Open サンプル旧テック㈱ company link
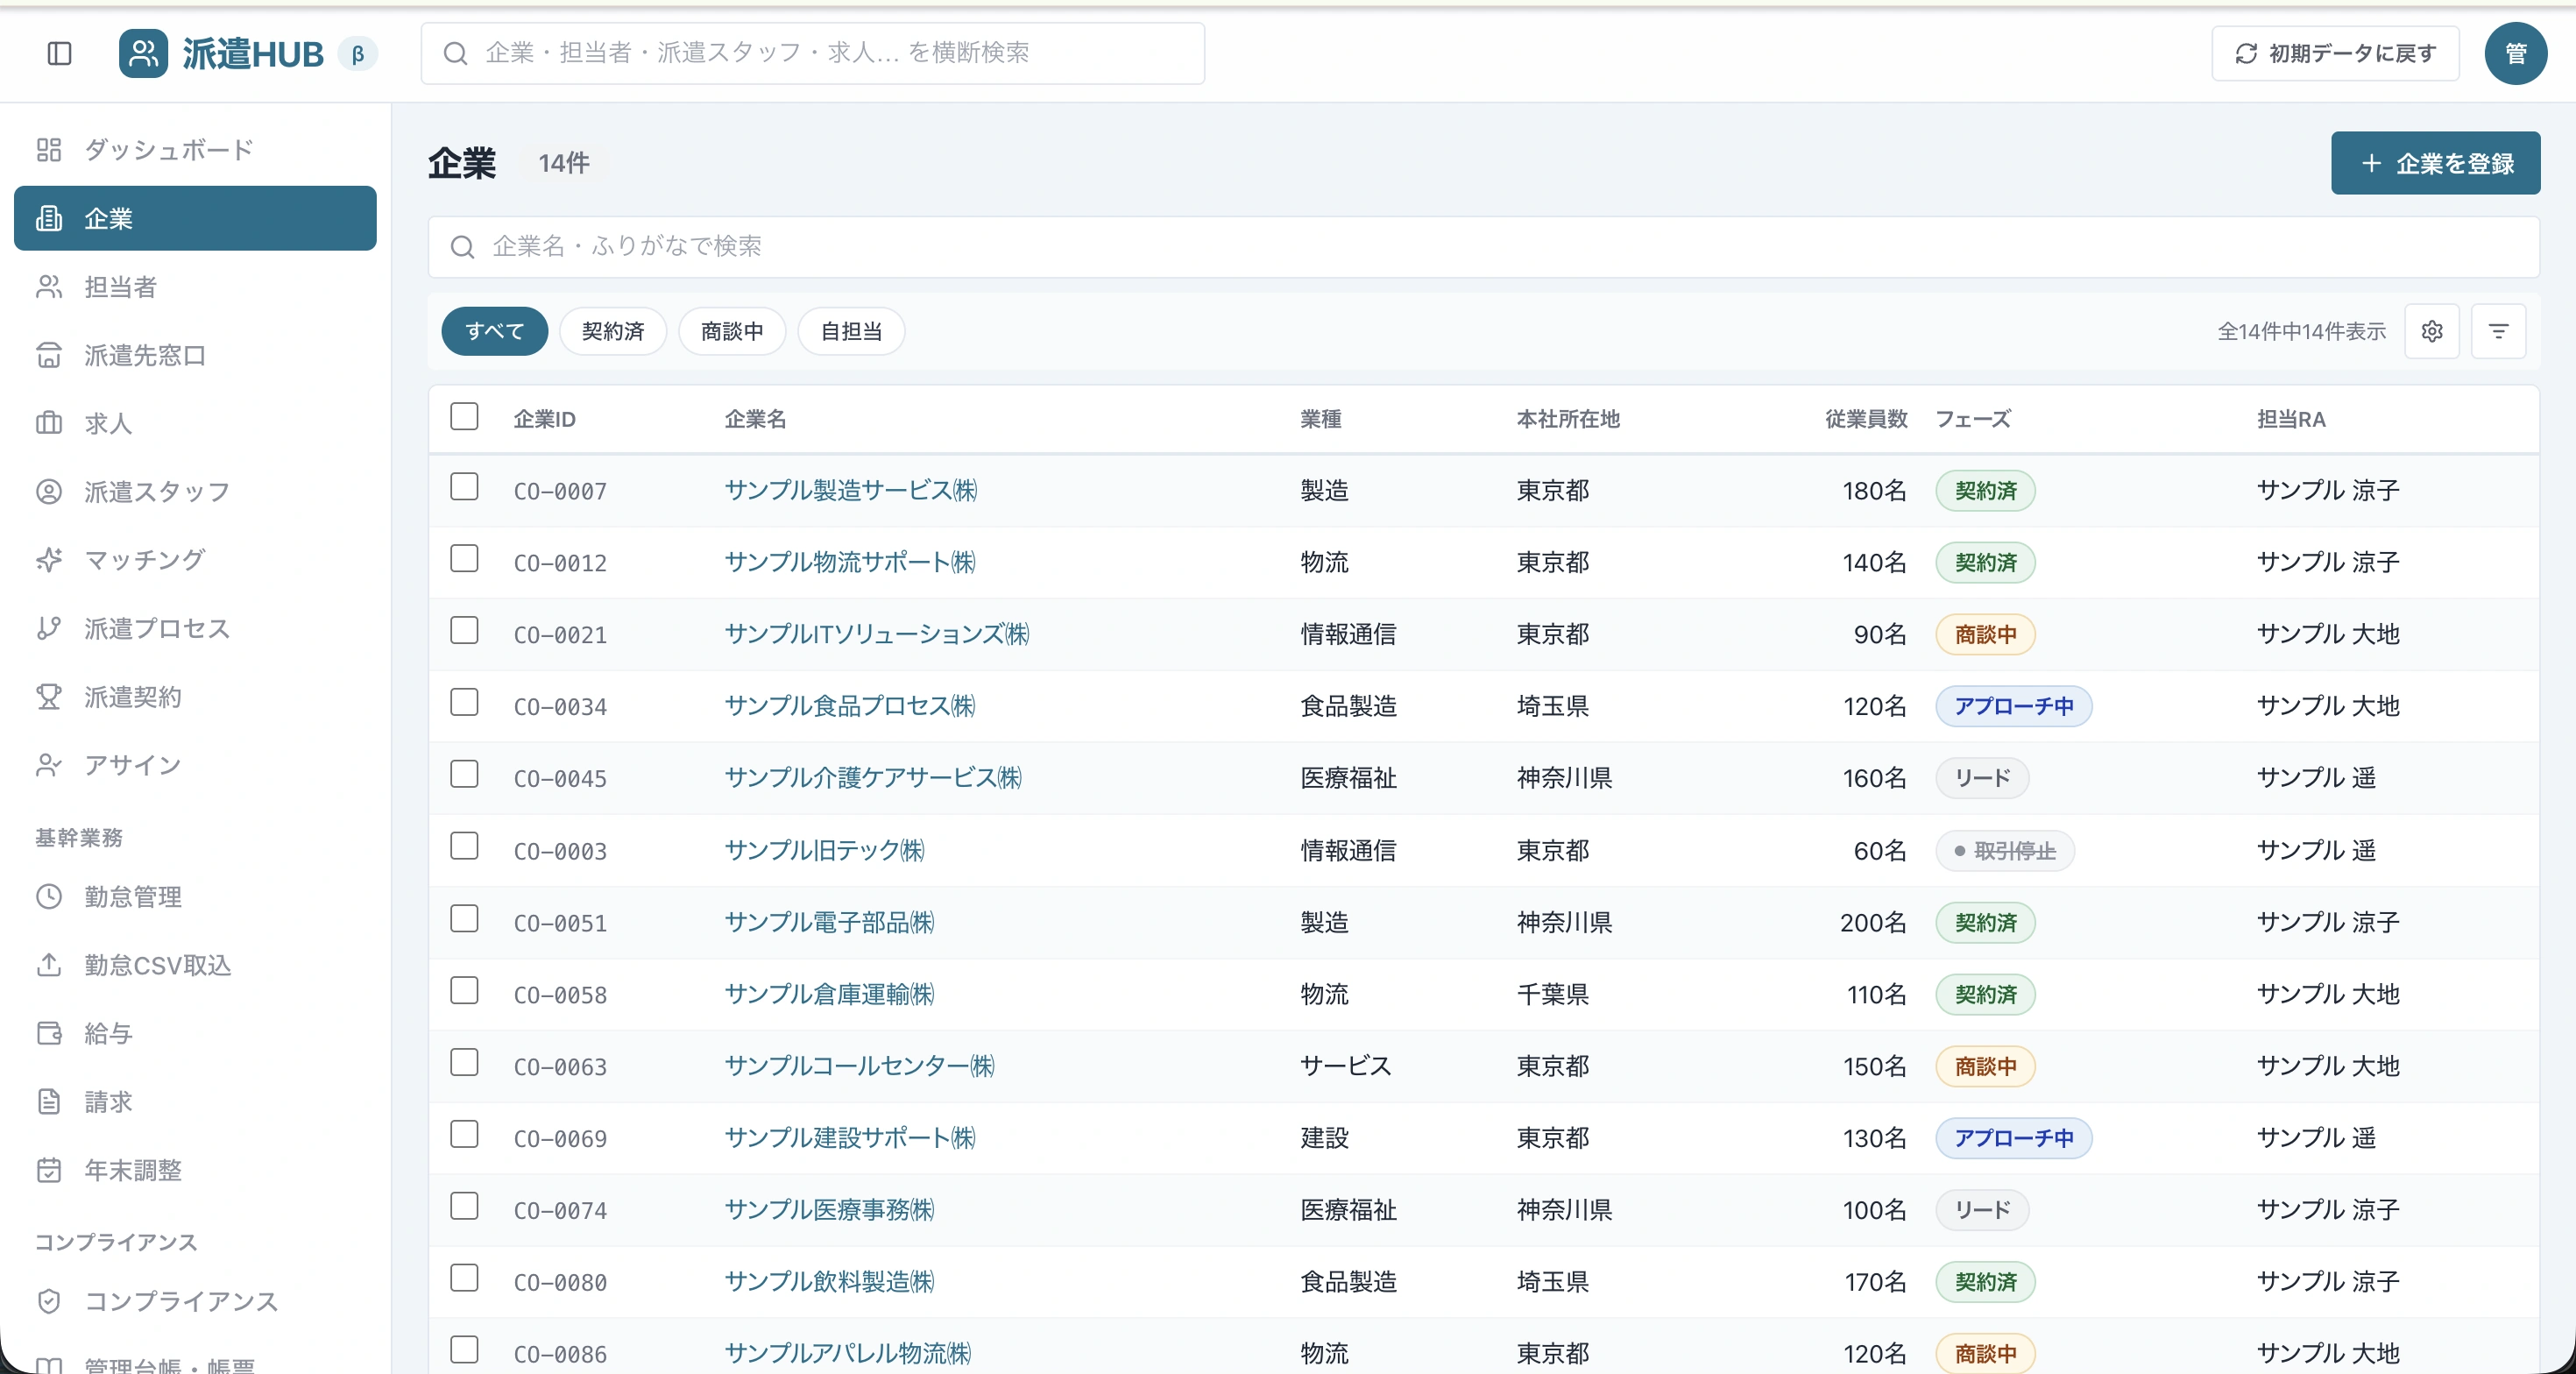Viewport: 2576px width, 1374px height. click(x=824, y=850)
